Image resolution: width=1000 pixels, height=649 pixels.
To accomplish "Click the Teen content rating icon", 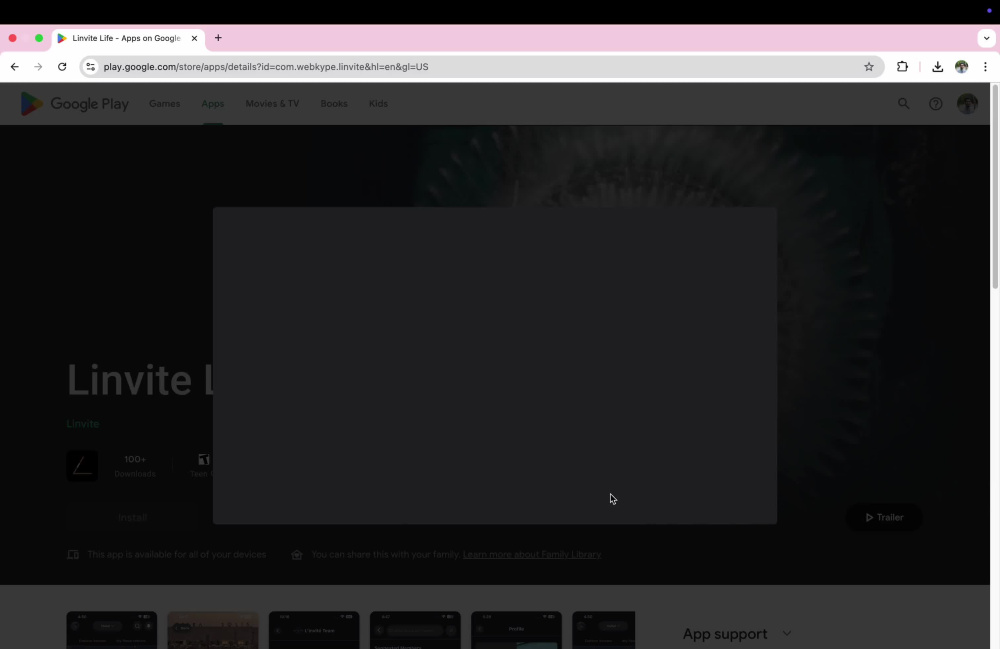I will click(x=203, y=460).
